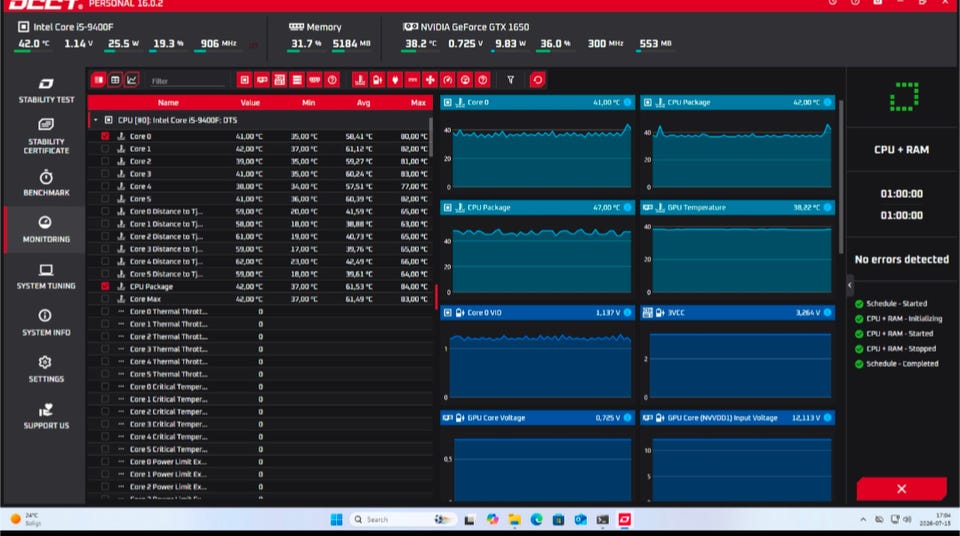Check the Core 3 sensor checkbox

[x=105, y=173]
